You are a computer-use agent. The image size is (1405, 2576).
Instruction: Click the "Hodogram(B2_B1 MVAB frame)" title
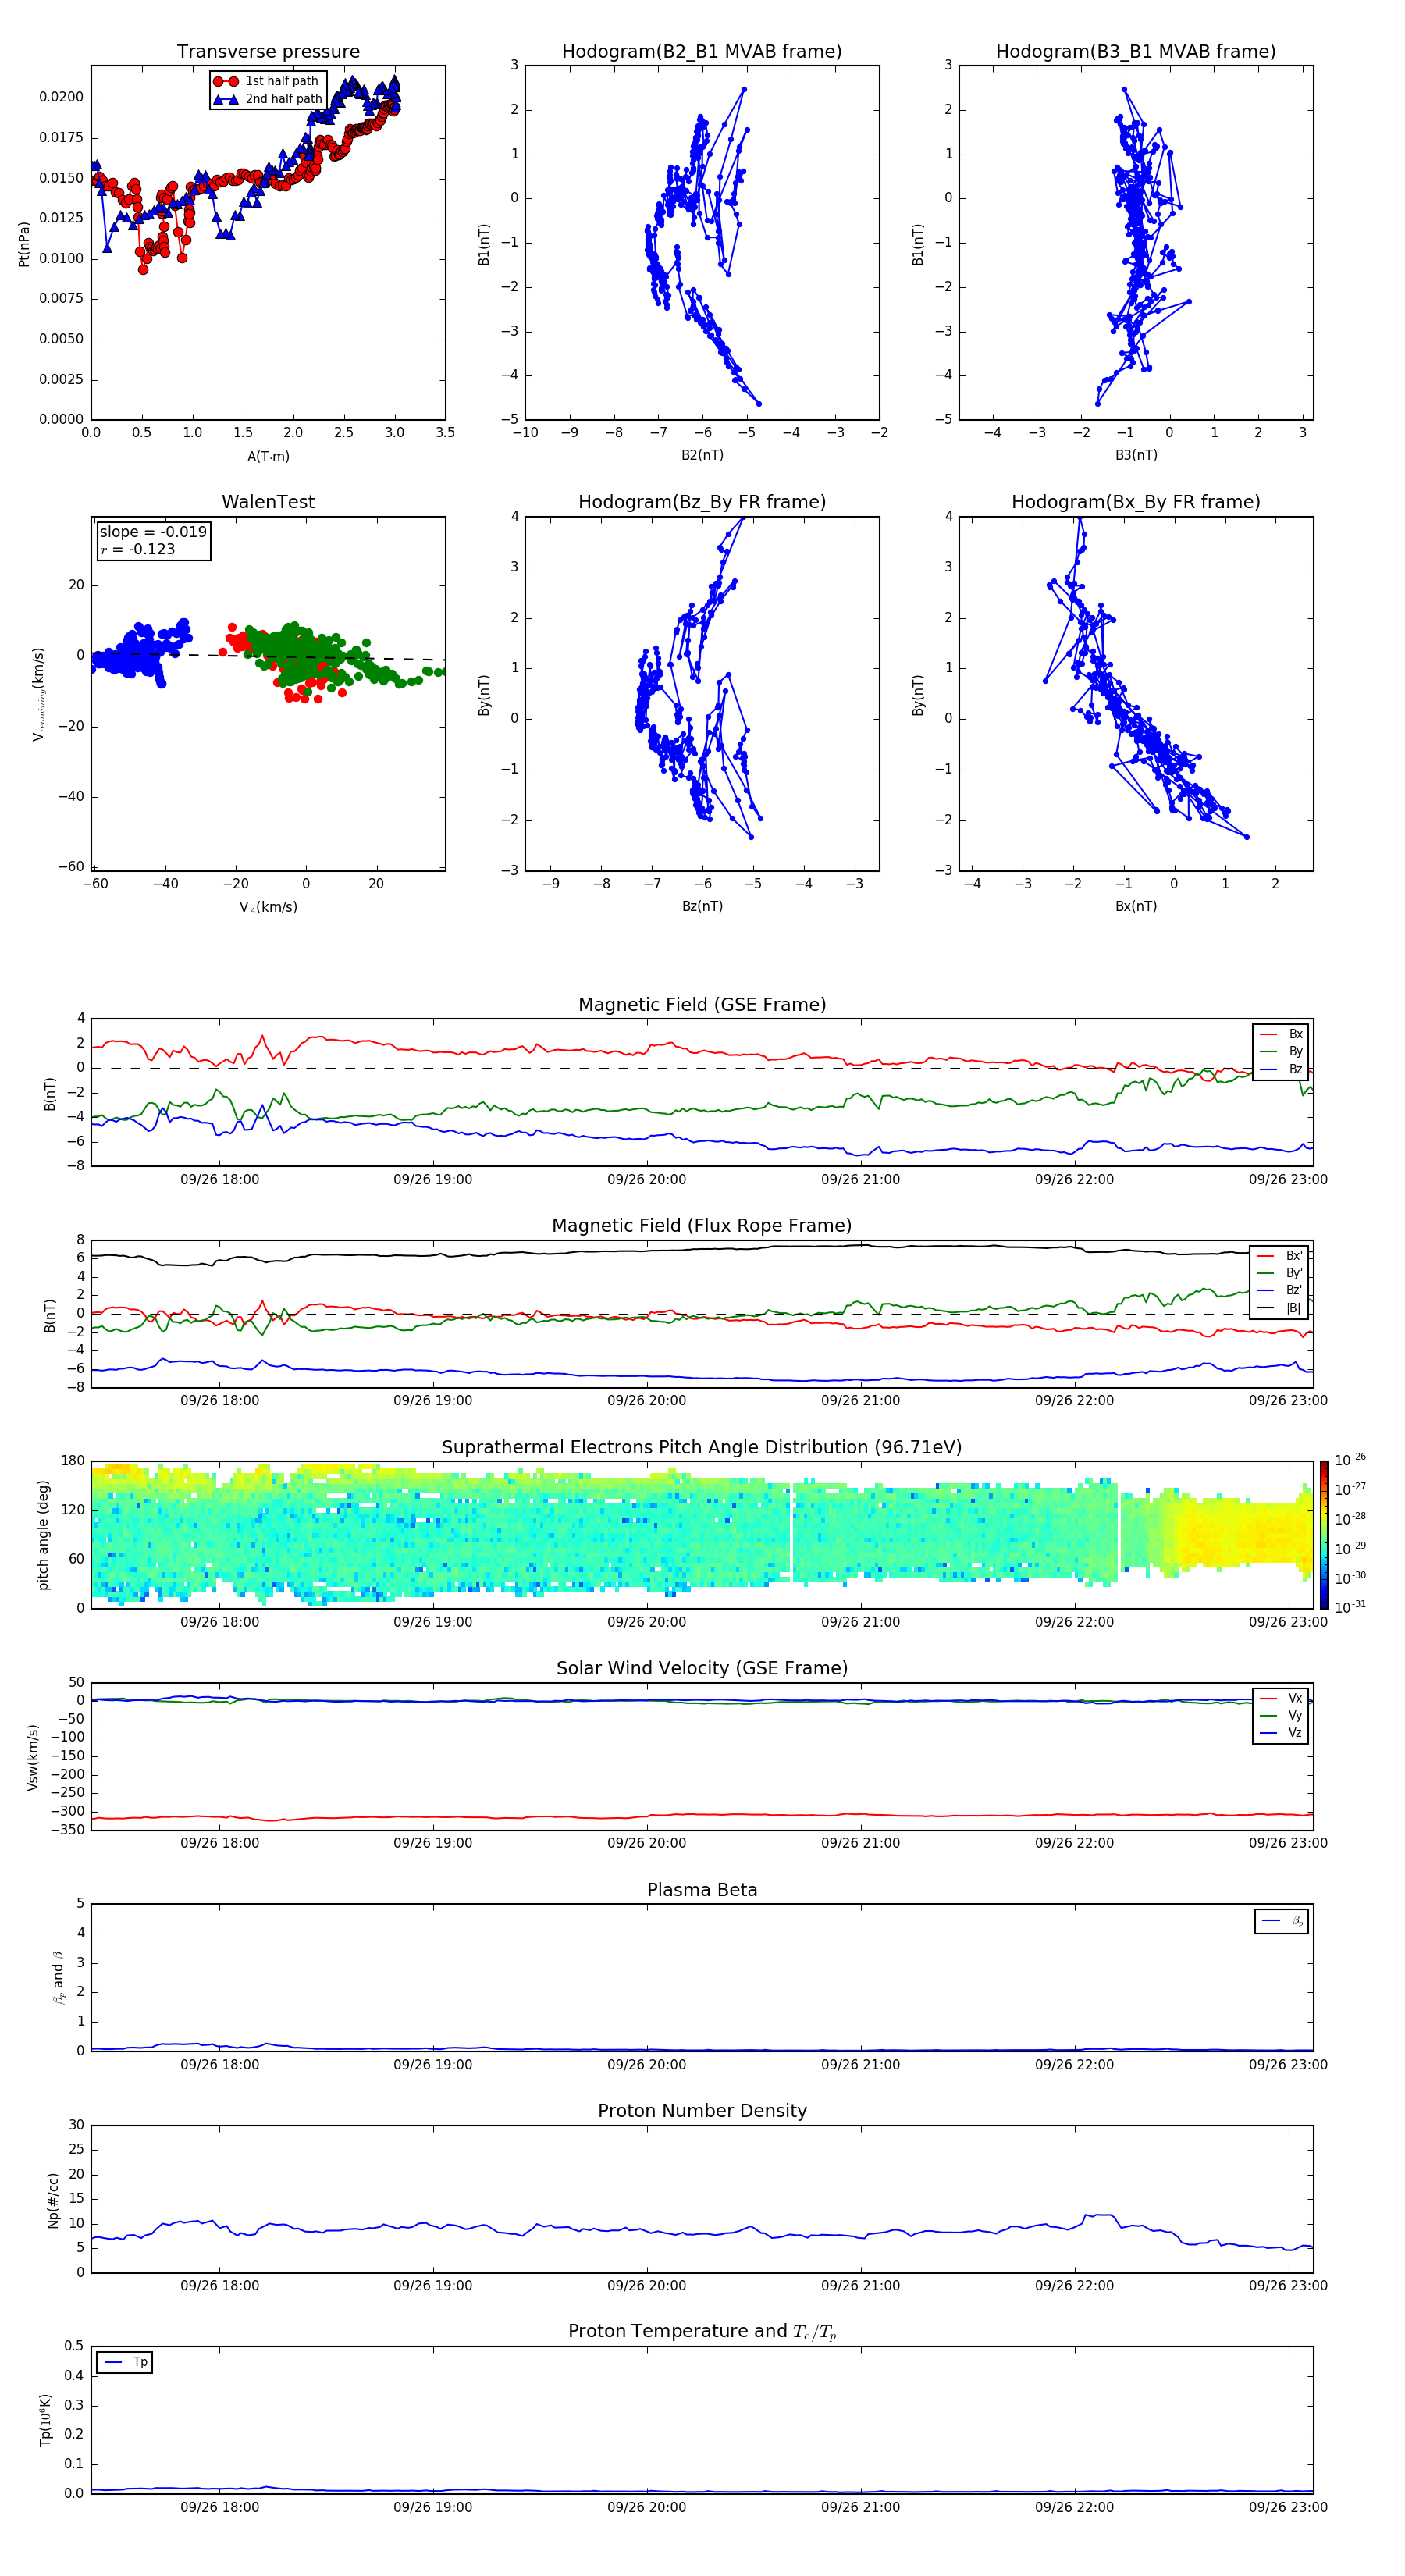pos(702,52)
